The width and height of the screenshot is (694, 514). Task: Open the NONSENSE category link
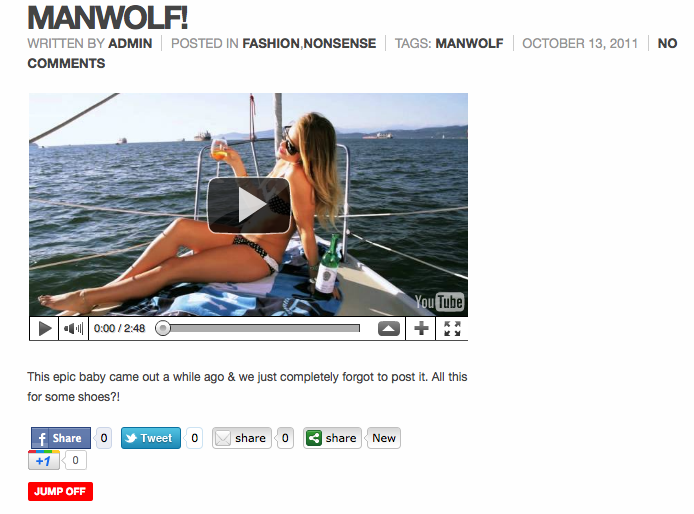click(340, 43)
